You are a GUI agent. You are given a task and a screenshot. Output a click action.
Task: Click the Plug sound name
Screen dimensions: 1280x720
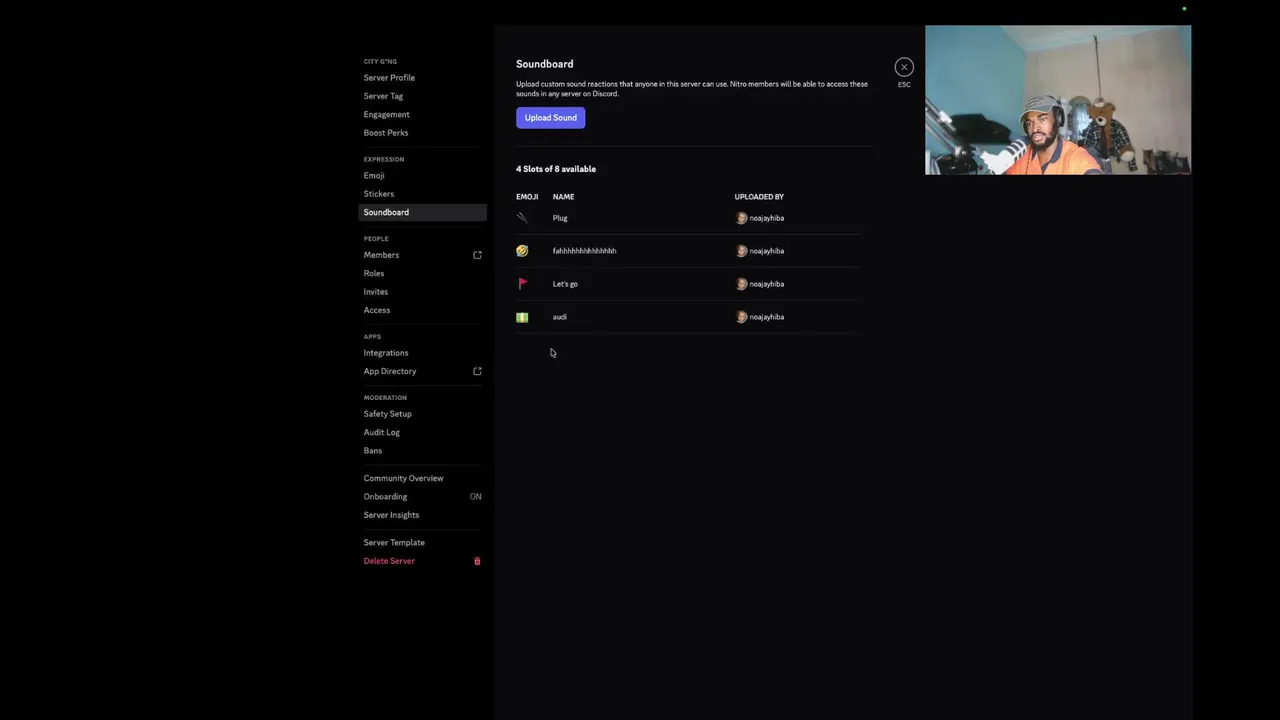pyautogui.click(x=560, y=218)
